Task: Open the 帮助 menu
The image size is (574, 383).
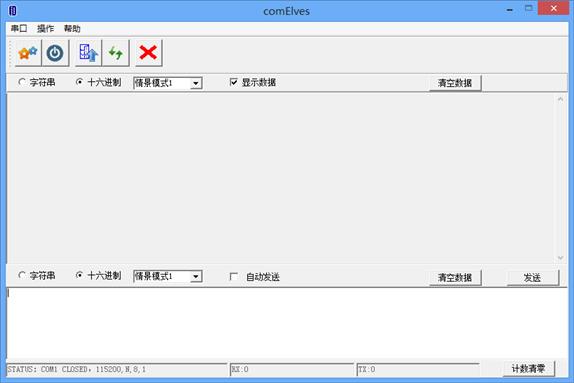Action: [x=72, y=29]
